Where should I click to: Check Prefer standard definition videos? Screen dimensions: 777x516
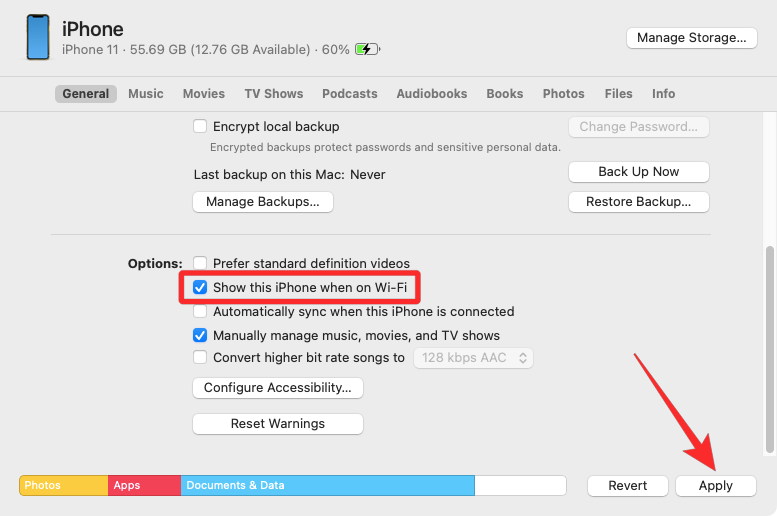pos(200,264)
